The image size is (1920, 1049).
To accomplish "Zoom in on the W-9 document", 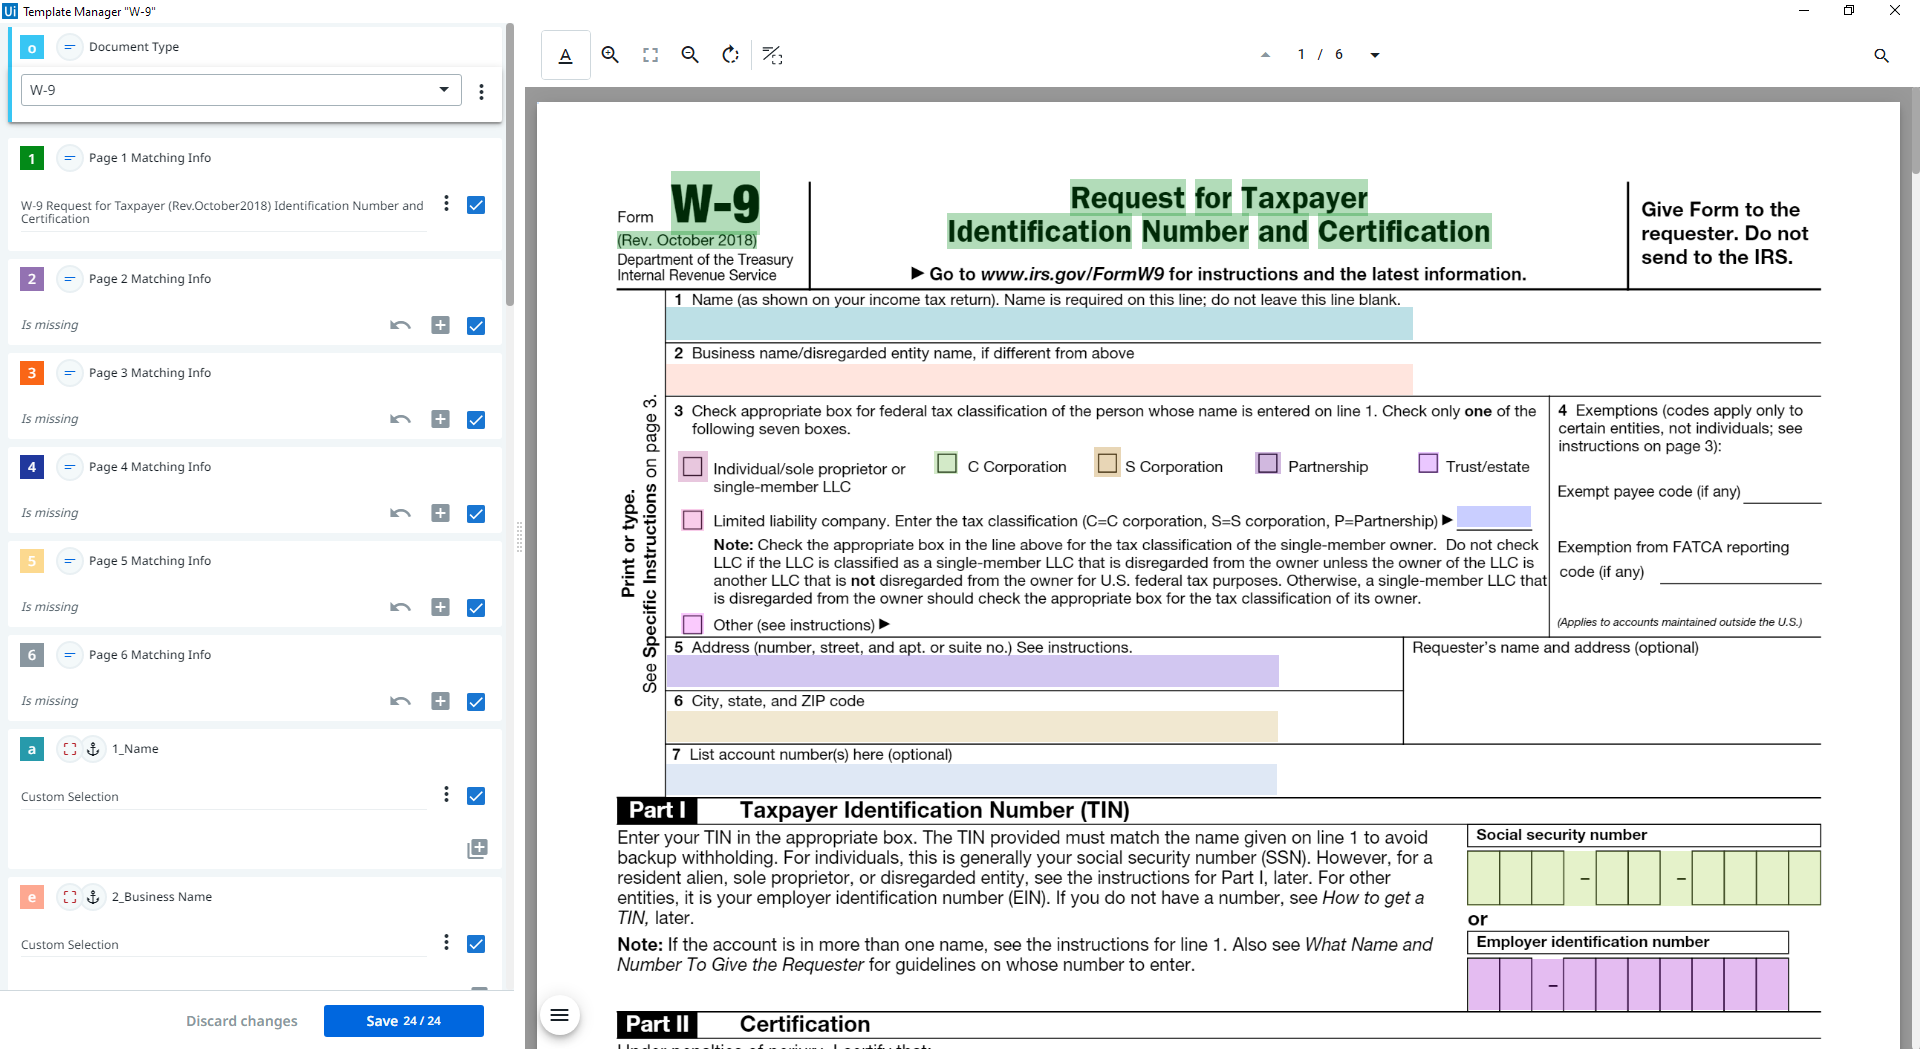I will [x=610, y=55].
